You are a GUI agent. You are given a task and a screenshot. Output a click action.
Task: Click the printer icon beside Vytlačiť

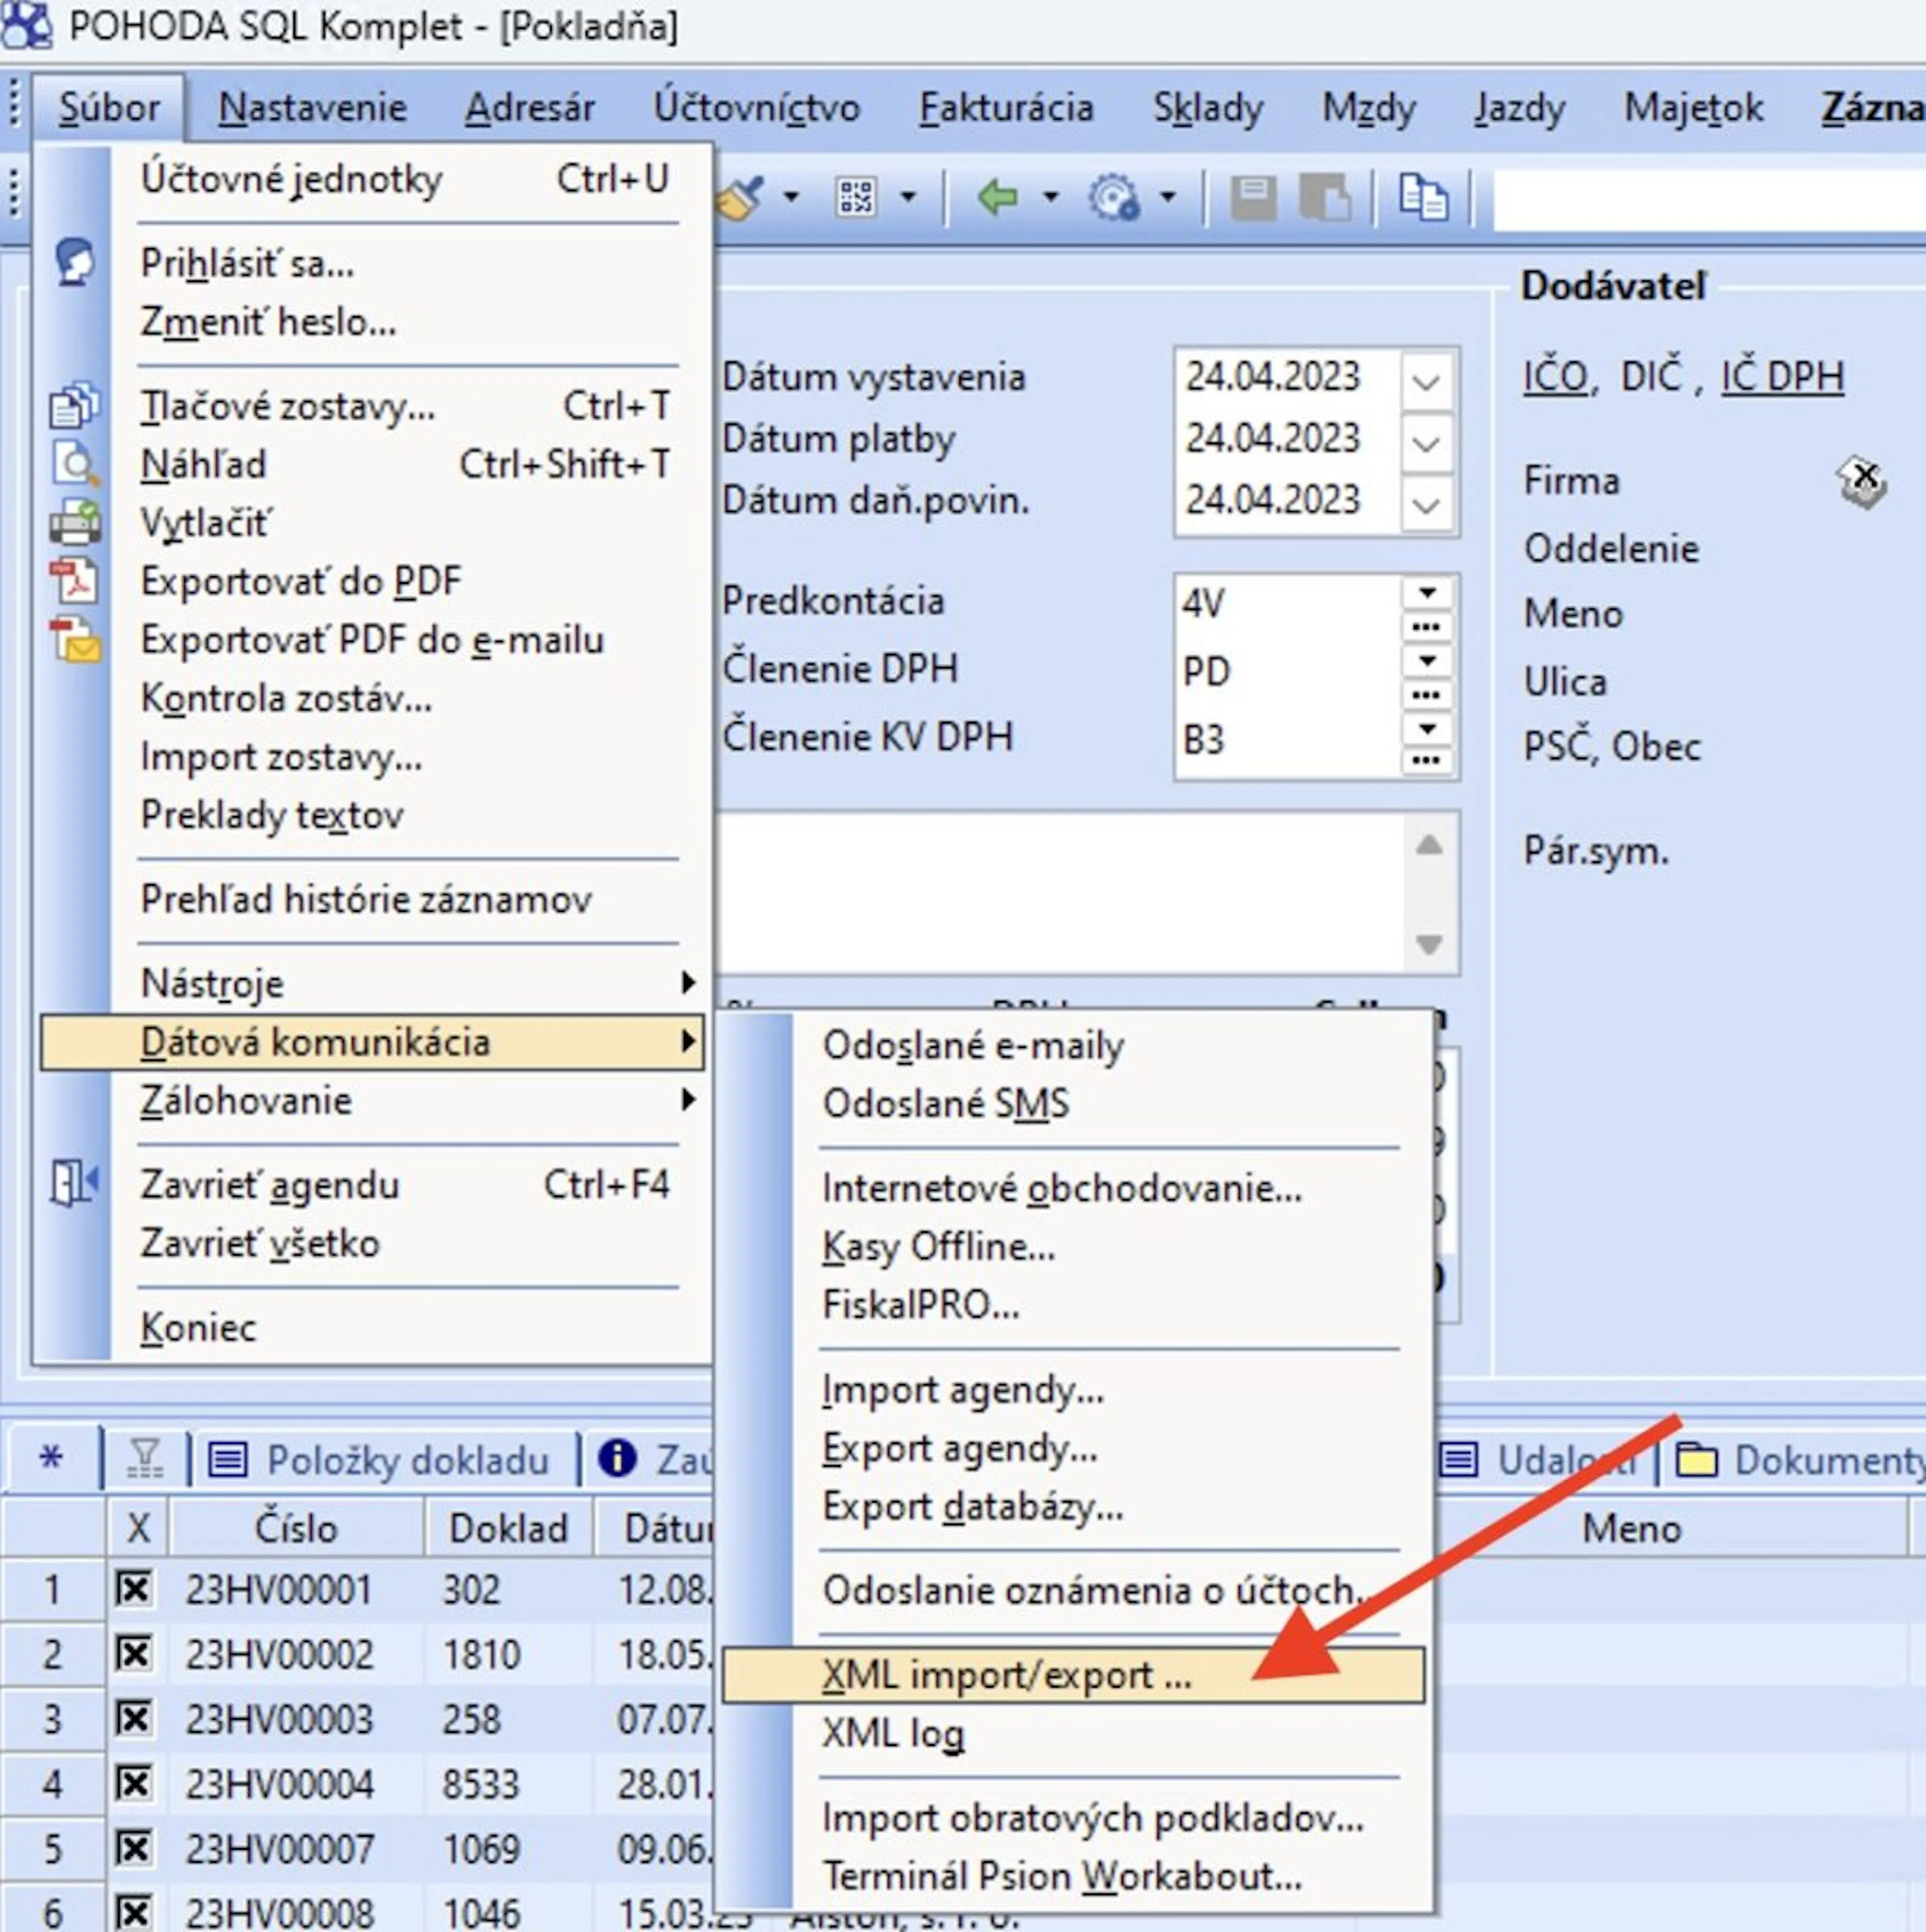[x=75, y=522]
